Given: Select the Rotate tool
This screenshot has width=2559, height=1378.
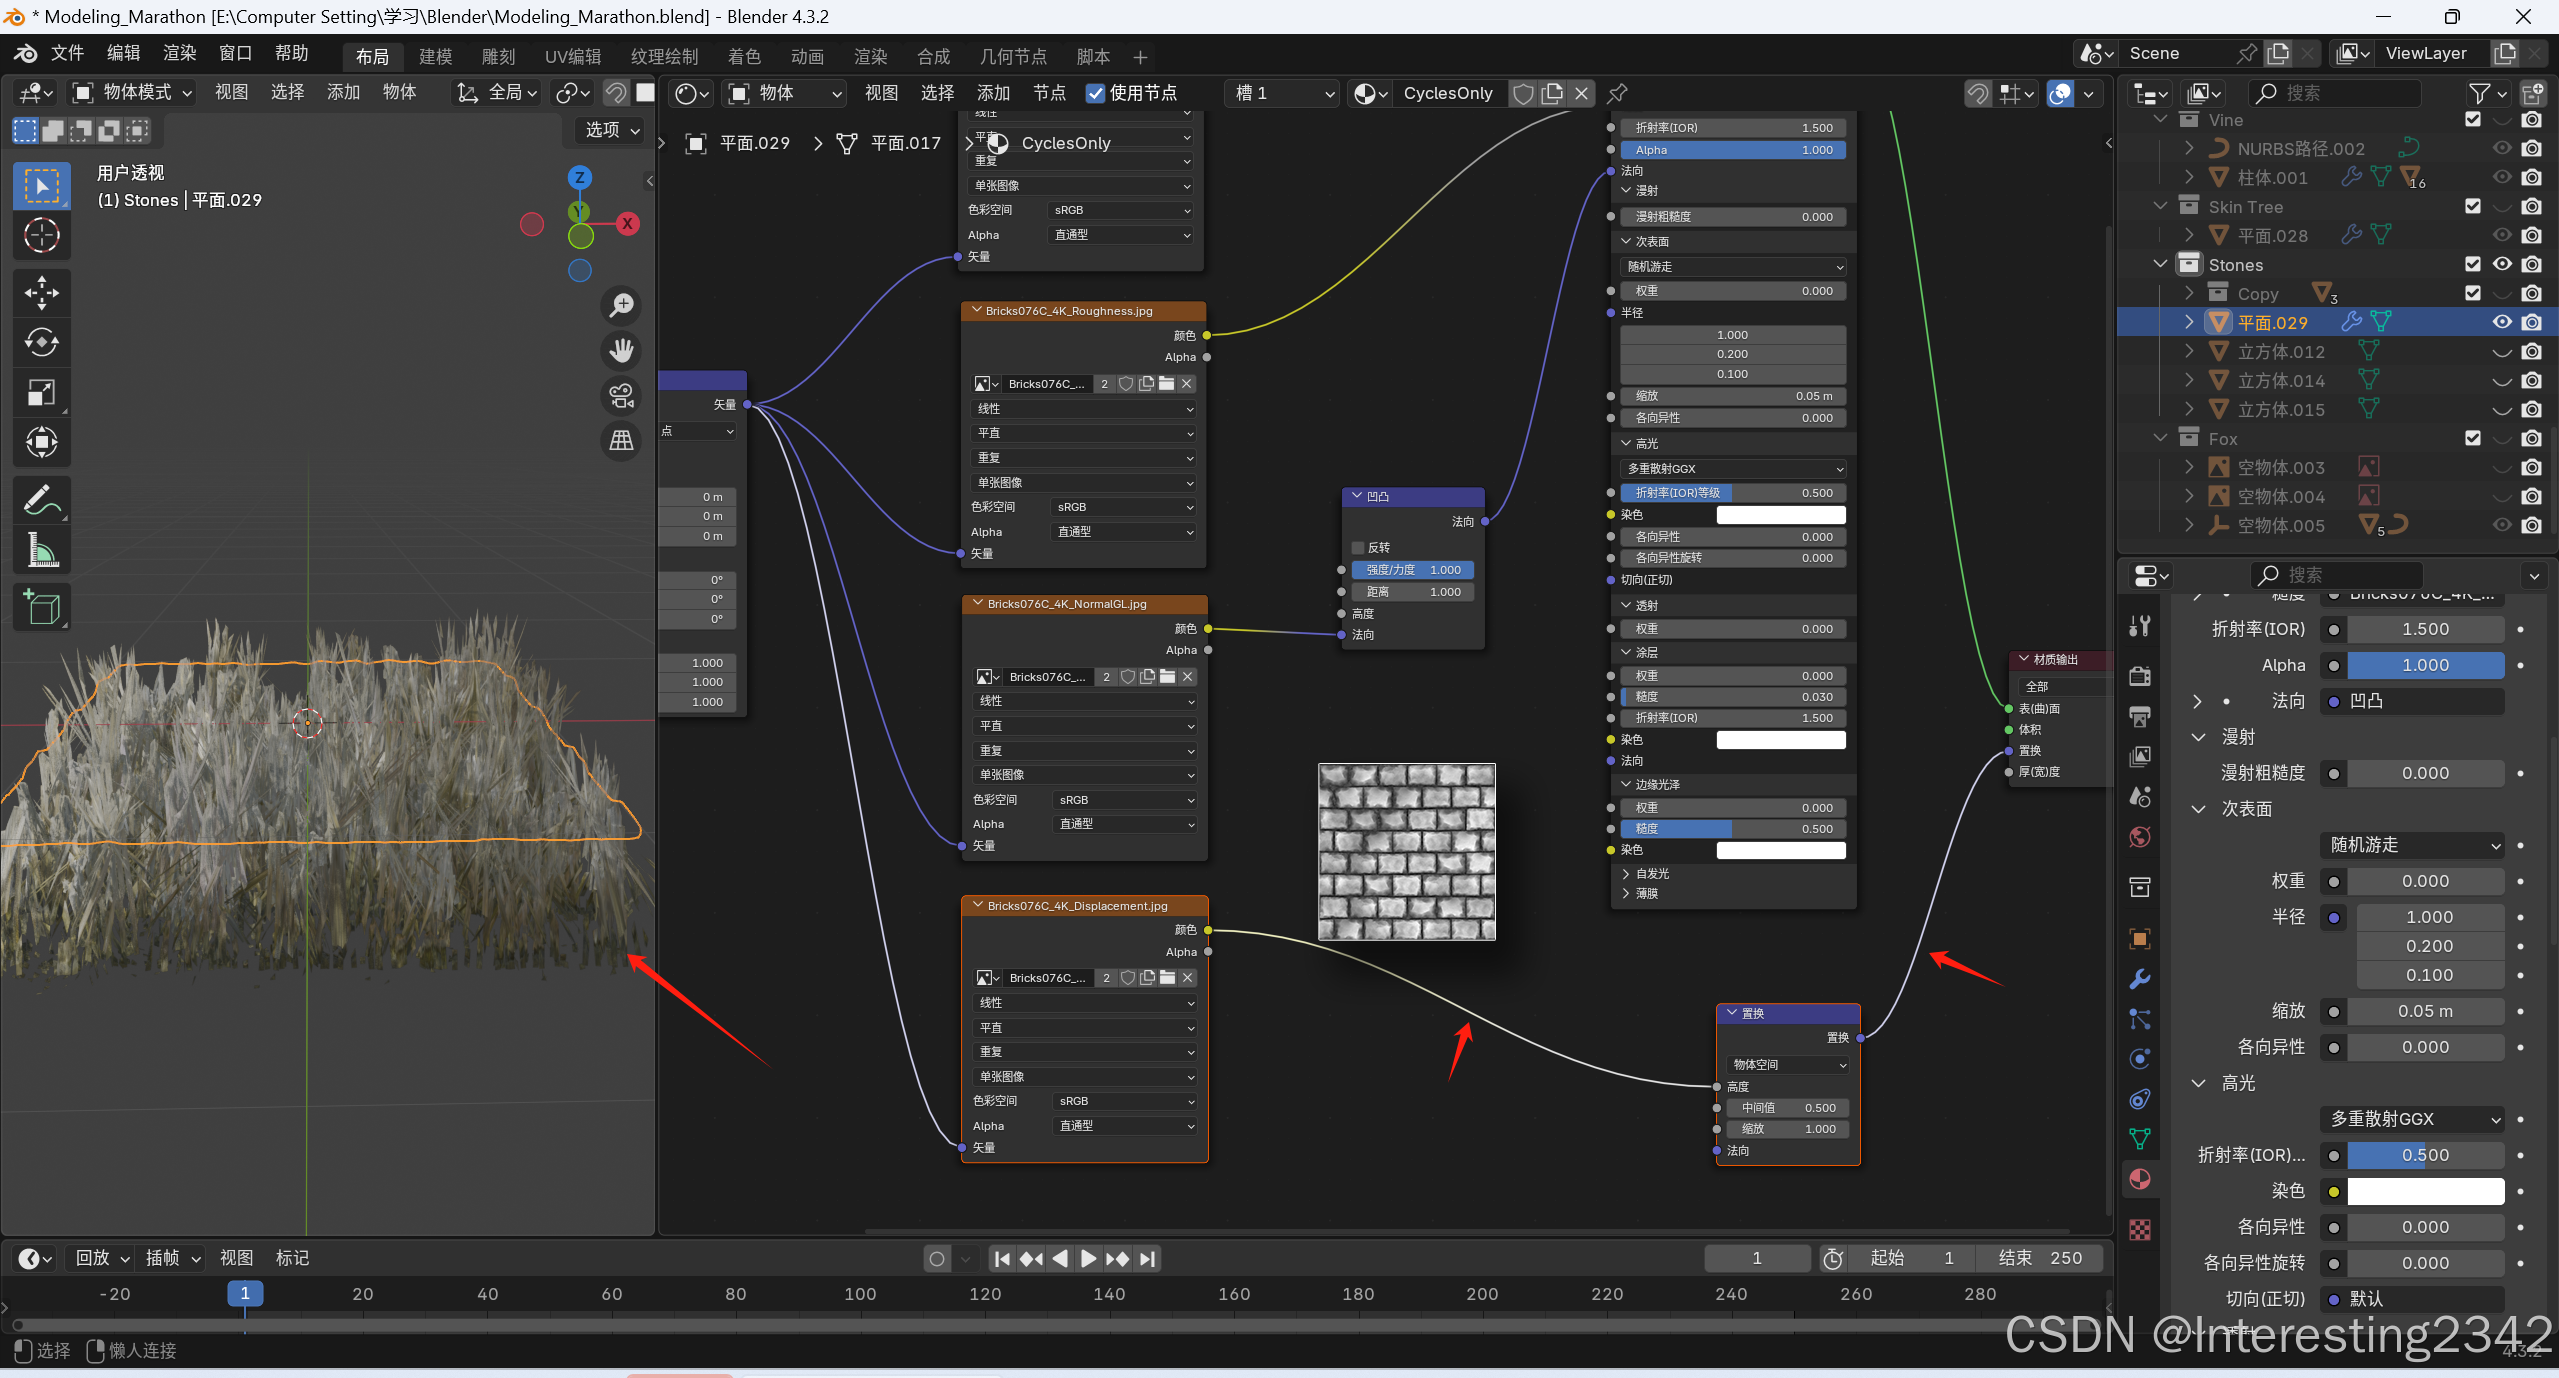Looking at the screenshot, I should click(x=41, y=343).
